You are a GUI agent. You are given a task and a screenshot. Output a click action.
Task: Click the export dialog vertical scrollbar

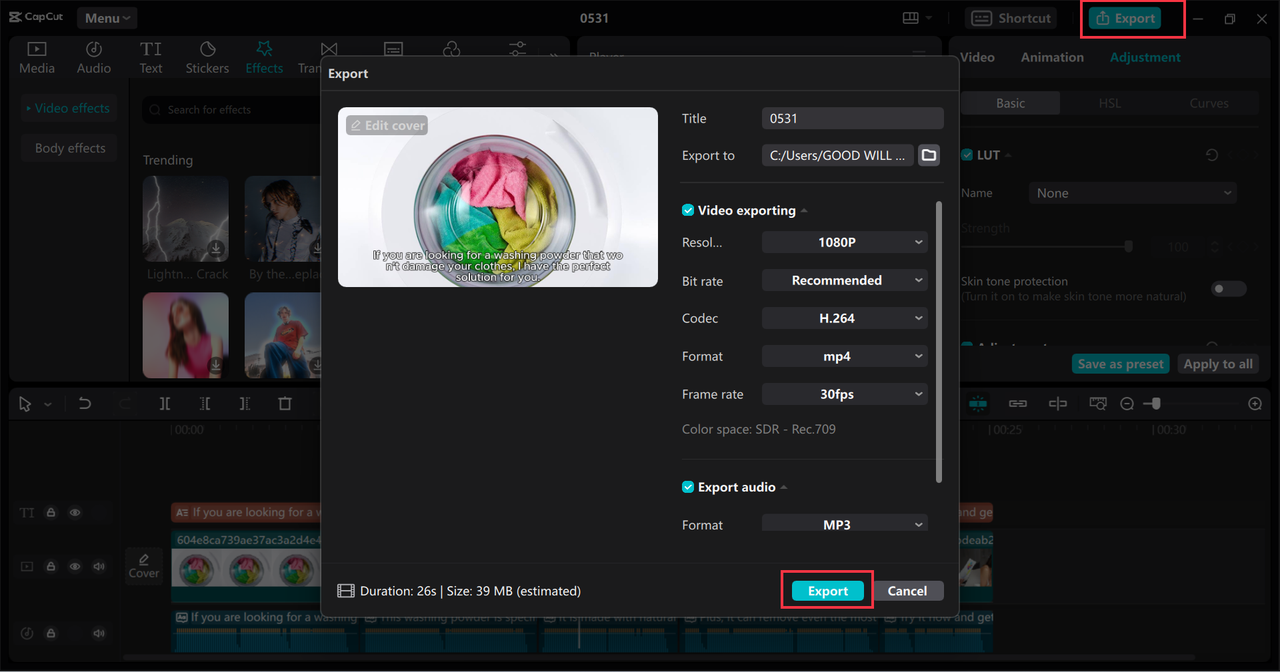pyautogui.click(x=938, y=341)
